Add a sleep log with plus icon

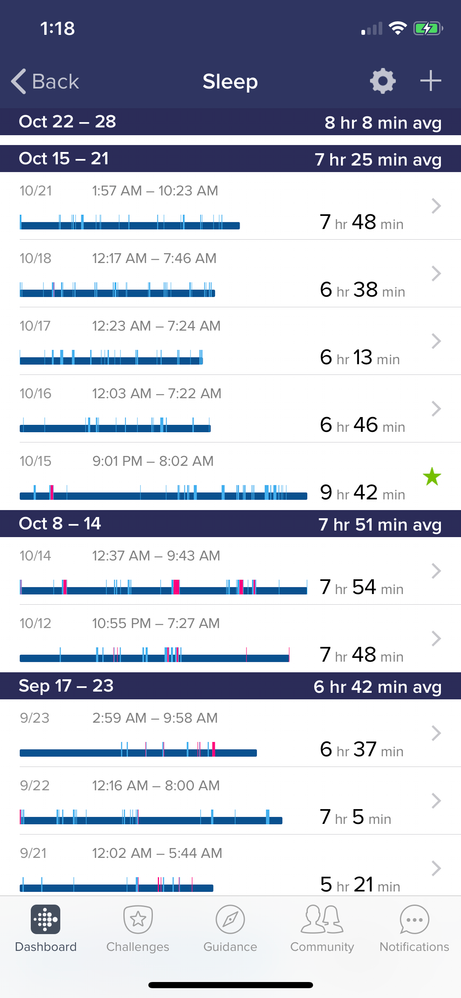pos(431,81)
